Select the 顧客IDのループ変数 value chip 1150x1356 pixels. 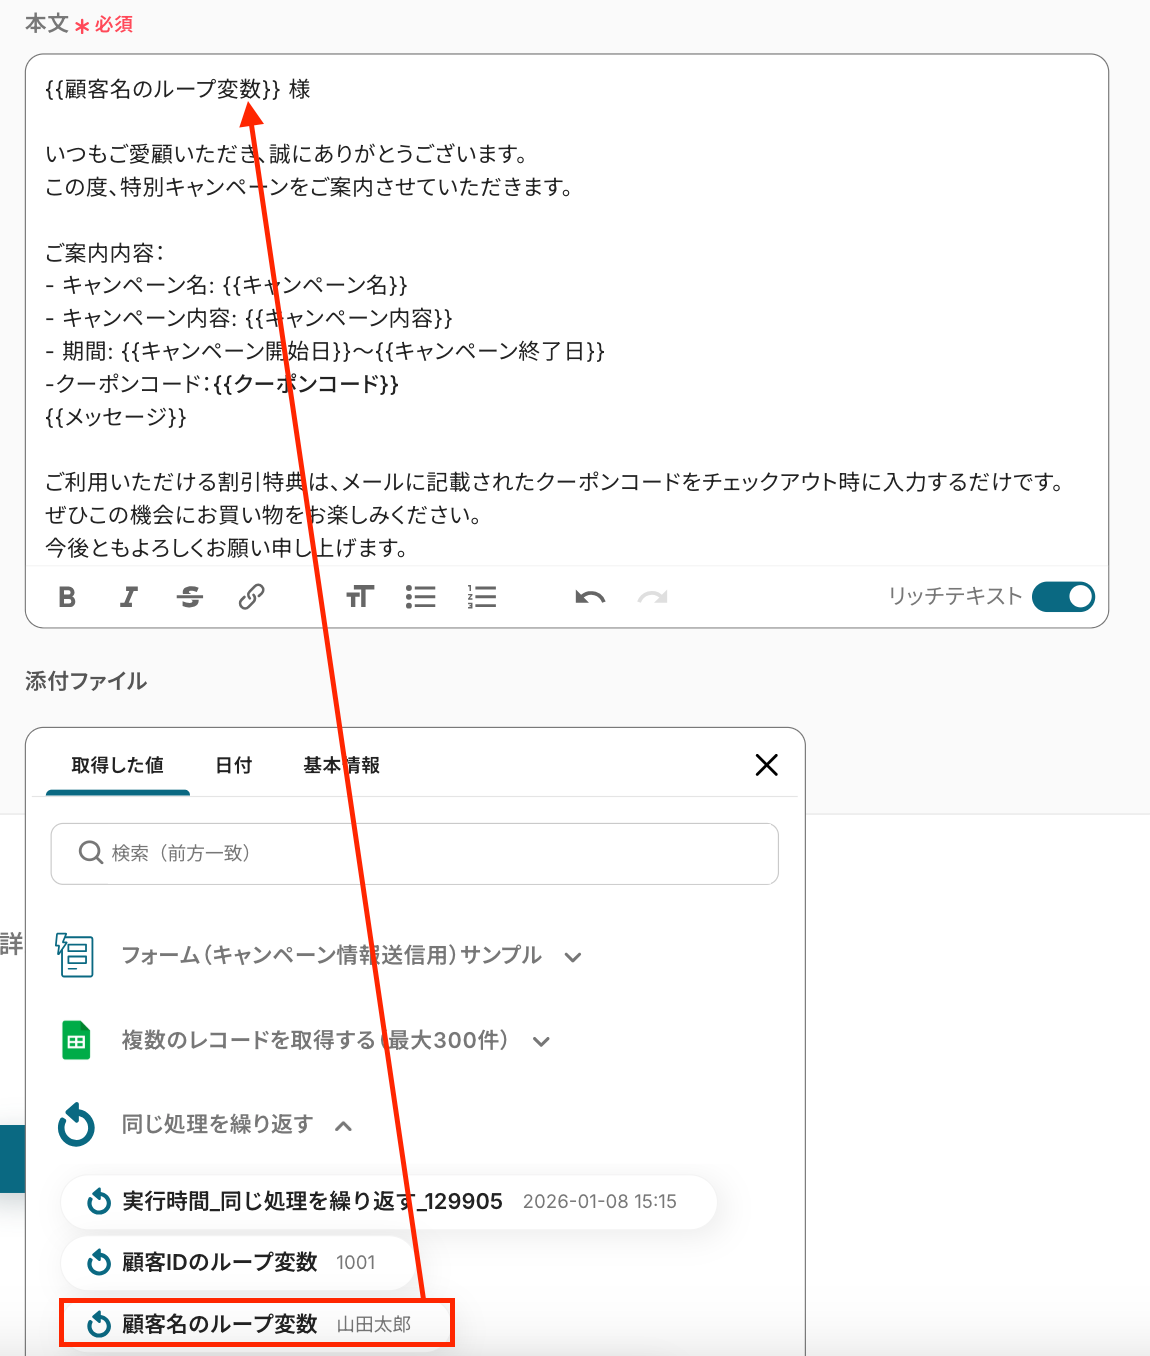238,1262
